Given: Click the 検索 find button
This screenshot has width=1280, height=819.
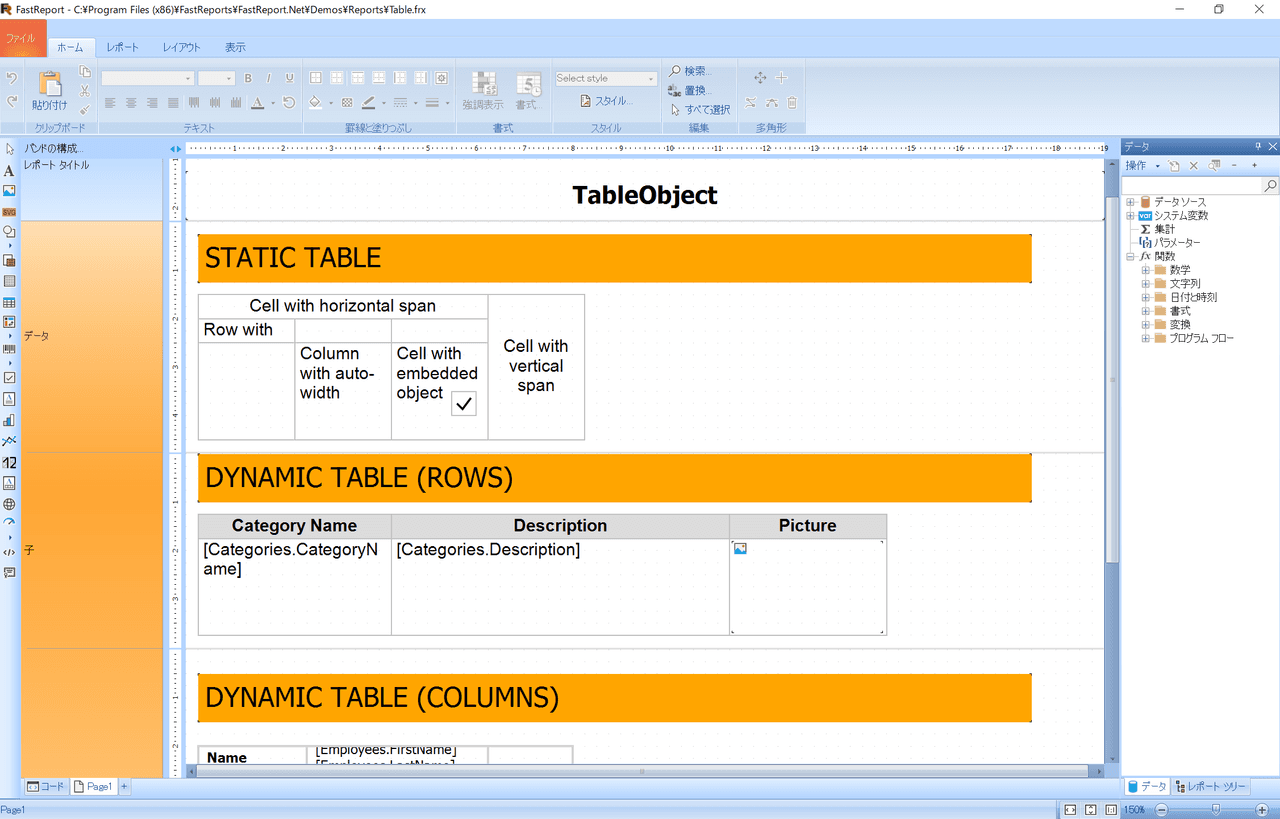Looking at the screenshot, I should (x=690, y=71).
